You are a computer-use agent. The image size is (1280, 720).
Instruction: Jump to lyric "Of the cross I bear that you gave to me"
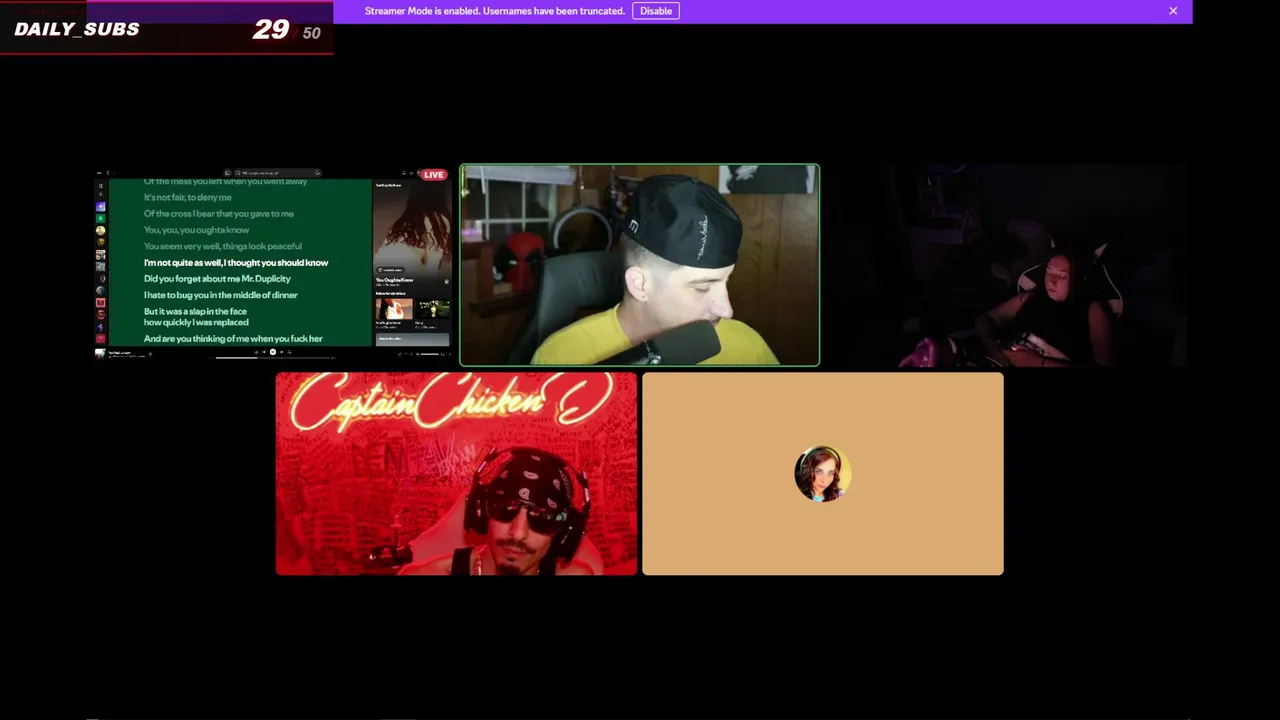point(218,213)
